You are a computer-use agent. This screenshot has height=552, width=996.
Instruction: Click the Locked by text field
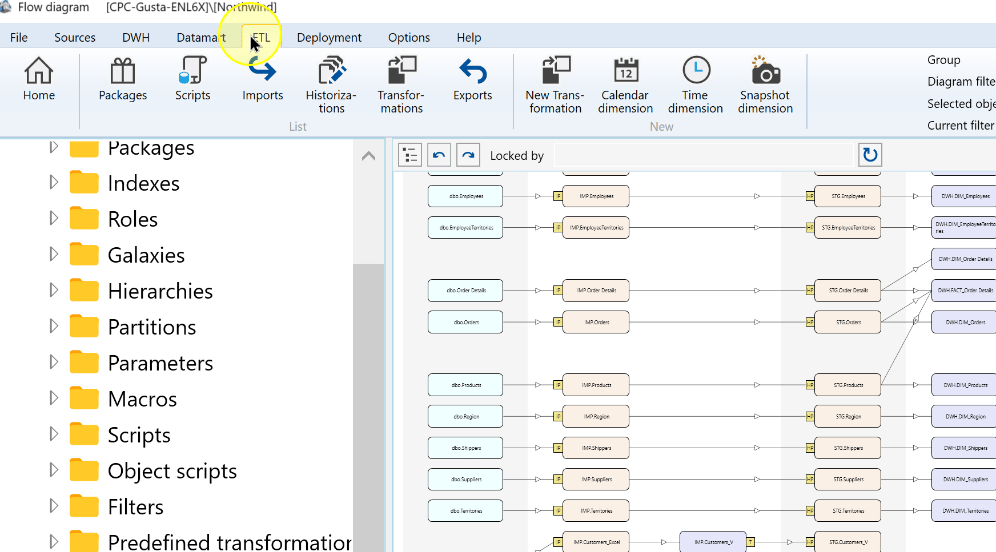(x=703, y=155)
